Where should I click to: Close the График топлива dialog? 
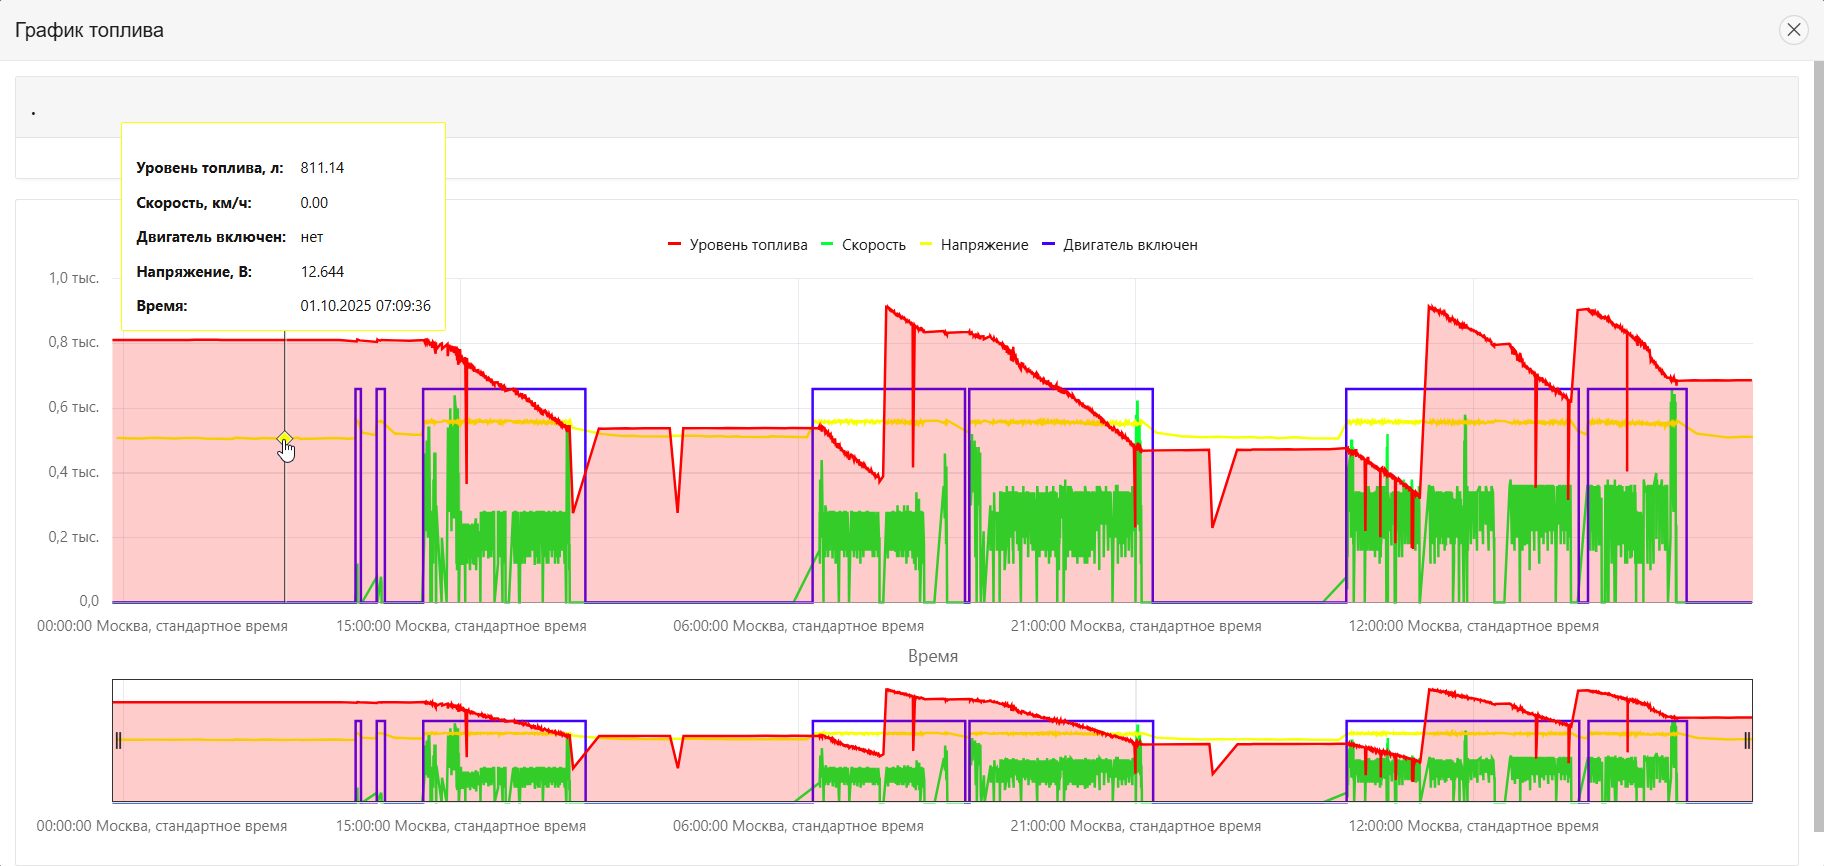[1793, 30]
